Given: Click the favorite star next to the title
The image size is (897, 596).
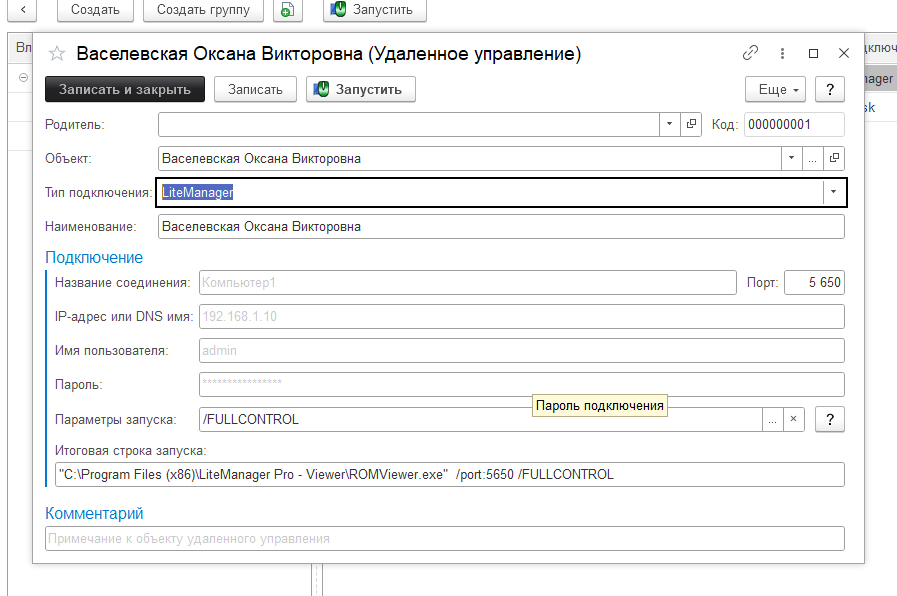Looking at the screenshot, I should 57,54.
